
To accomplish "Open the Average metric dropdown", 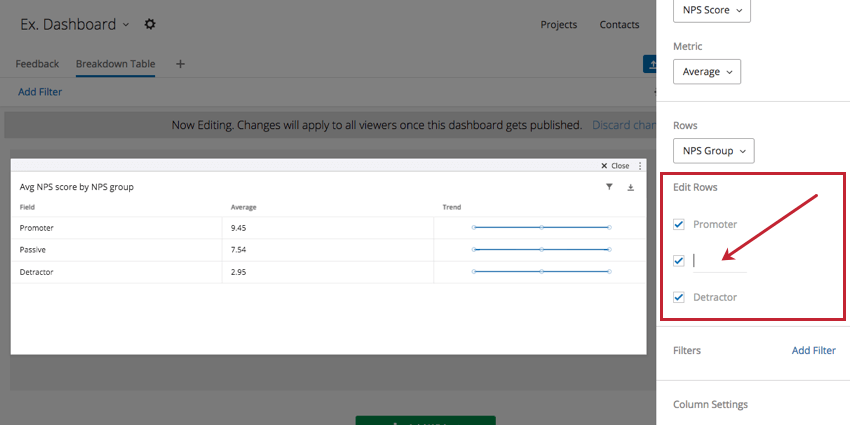I will [707, 72].
